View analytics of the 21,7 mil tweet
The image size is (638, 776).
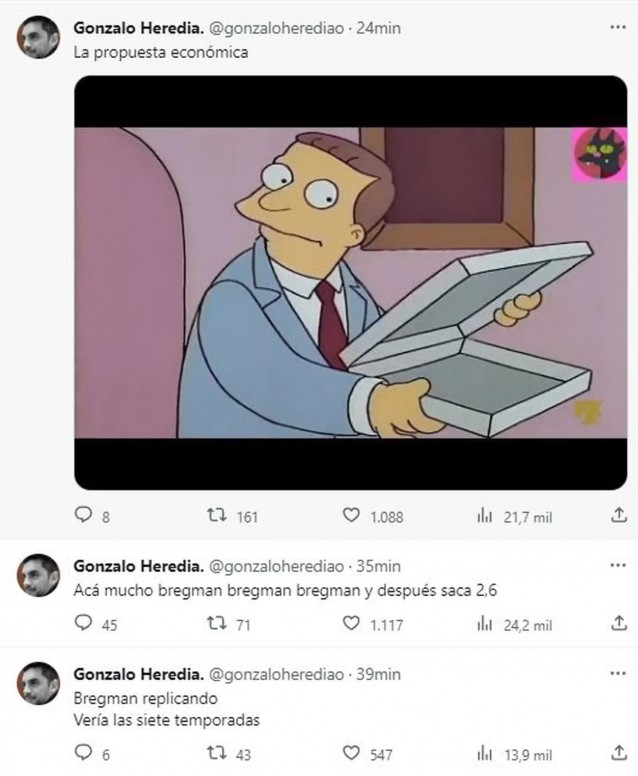point(486,516)
